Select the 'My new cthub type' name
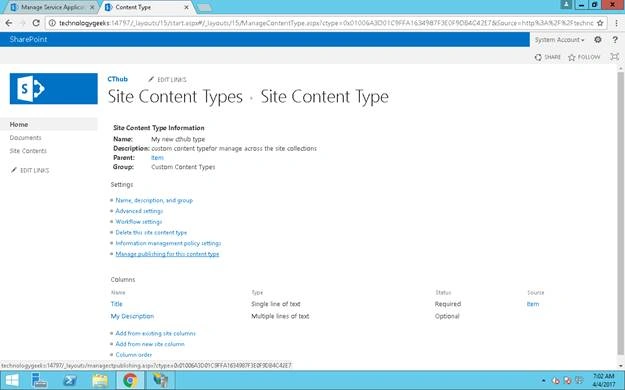The width and height of the screenshot is (625, 390). [178, 139]
